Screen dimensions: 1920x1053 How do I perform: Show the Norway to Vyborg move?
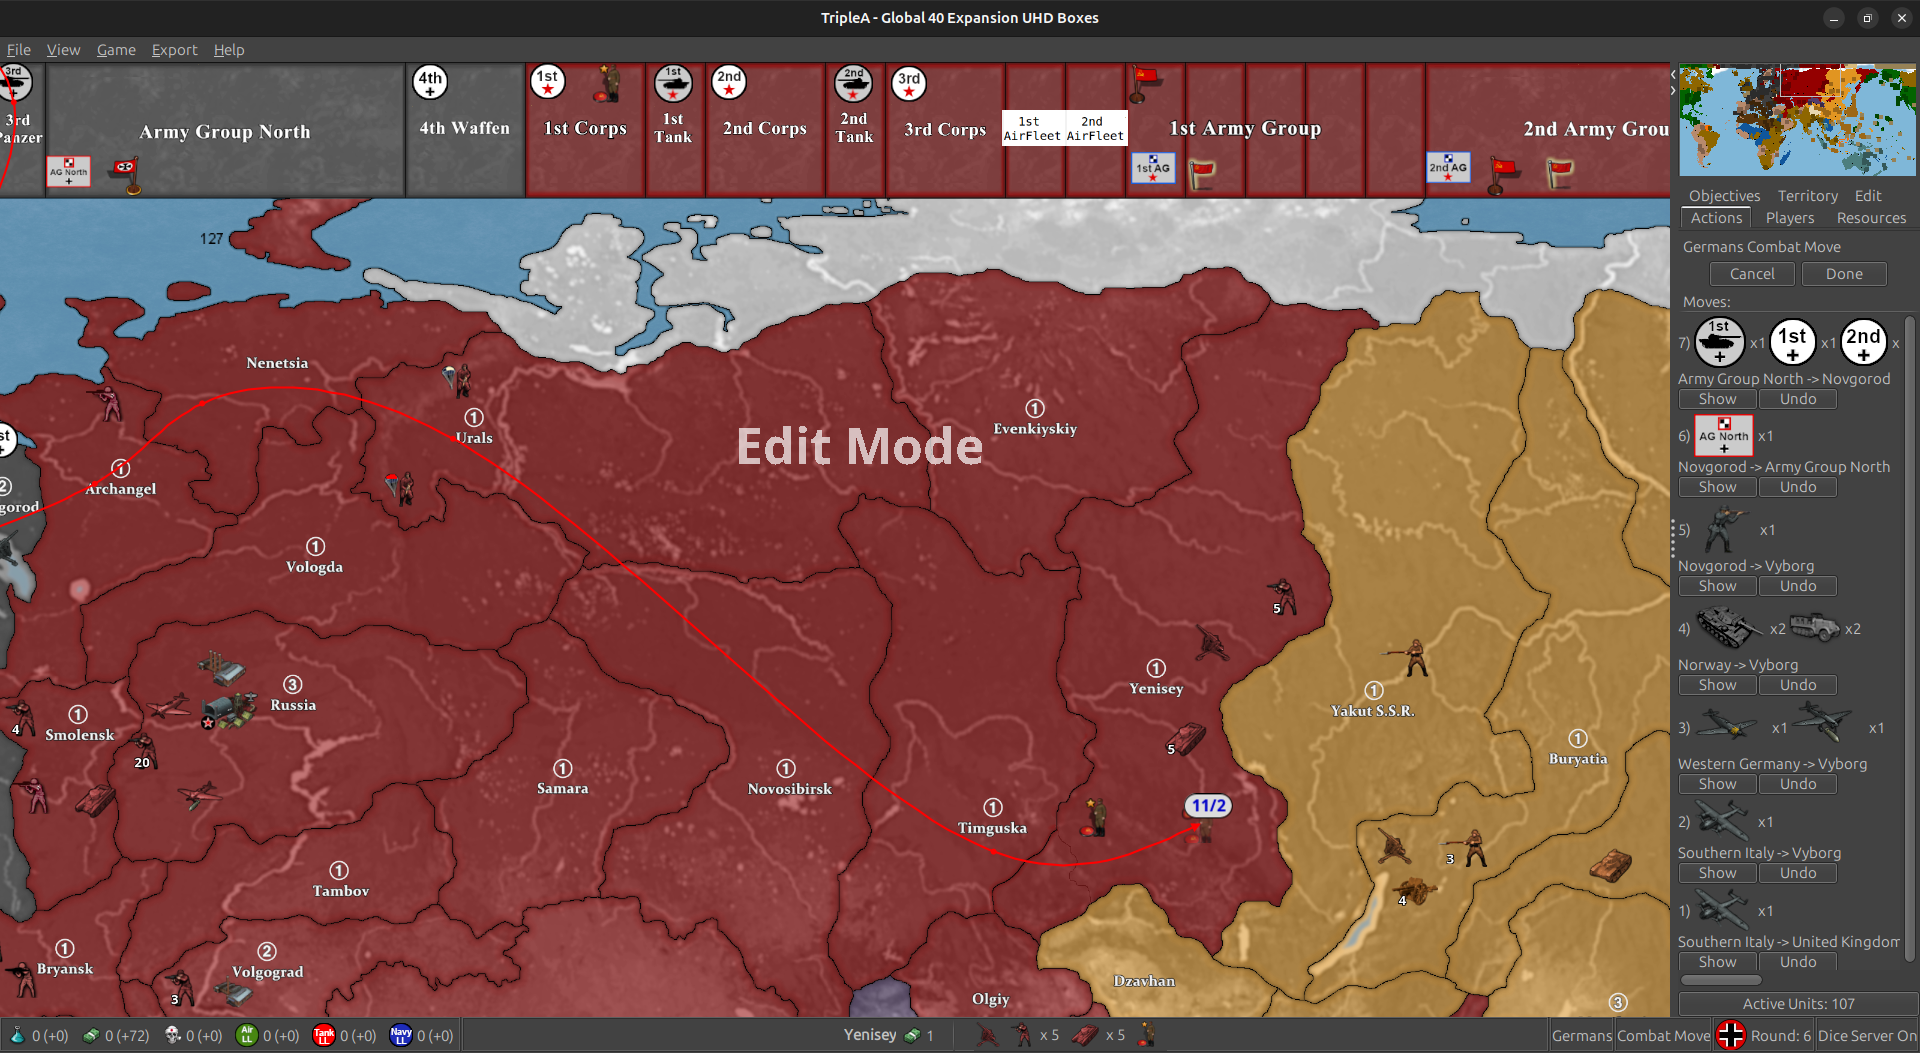pos(1717,684)
